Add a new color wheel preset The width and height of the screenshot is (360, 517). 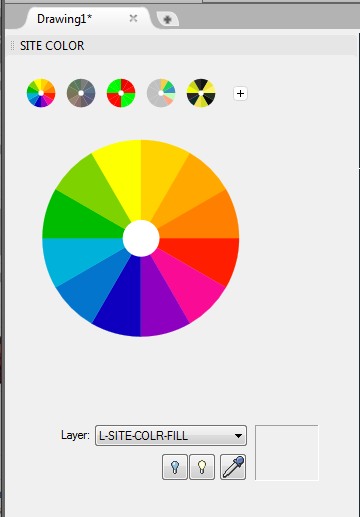(240, 93)
